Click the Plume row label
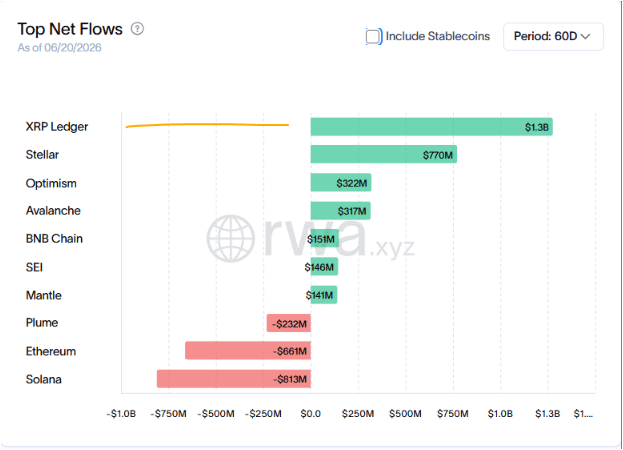 tap(42, 323)
